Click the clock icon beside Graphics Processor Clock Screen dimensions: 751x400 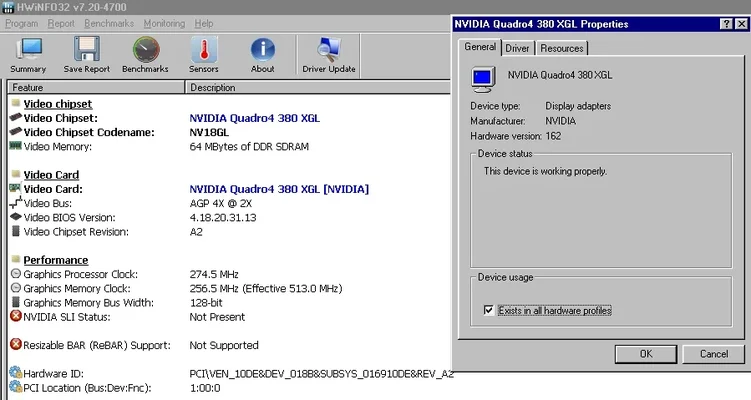point(16,274)
